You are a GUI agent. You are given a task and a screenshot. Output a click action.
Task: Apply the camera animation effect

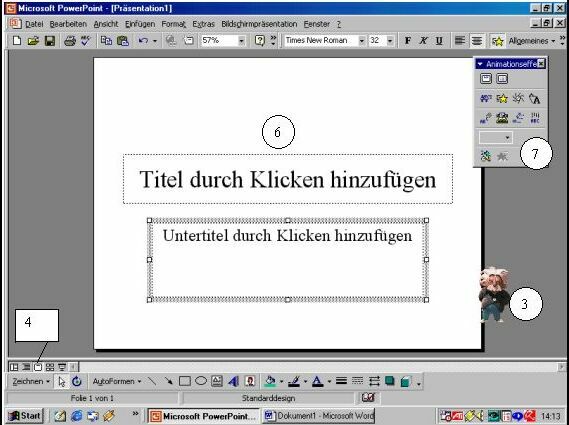(x=518, y=98)
